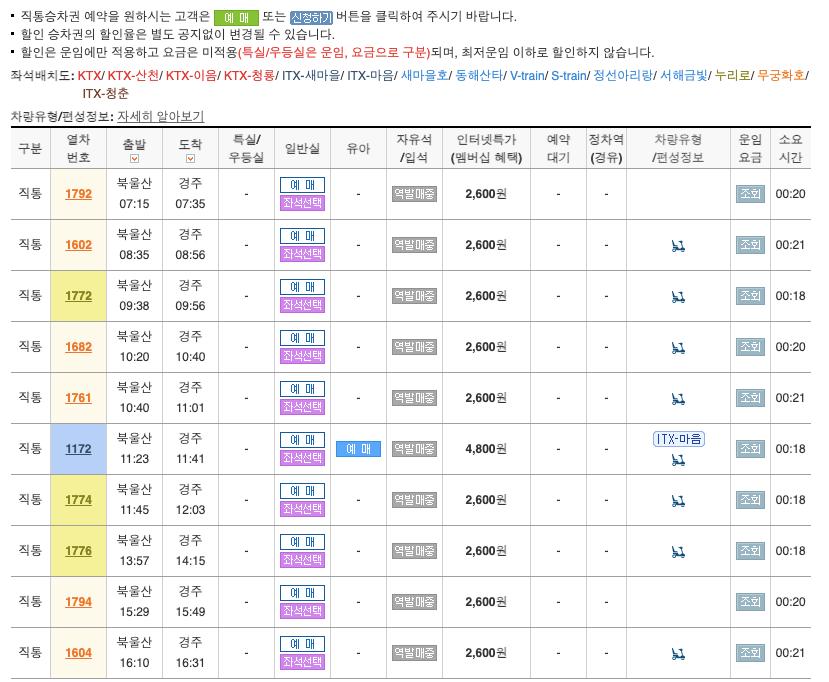This screenshot has height=682, width=829.
Task: Click ITX-마음 badge in train 1172 row
Action: 677,439
